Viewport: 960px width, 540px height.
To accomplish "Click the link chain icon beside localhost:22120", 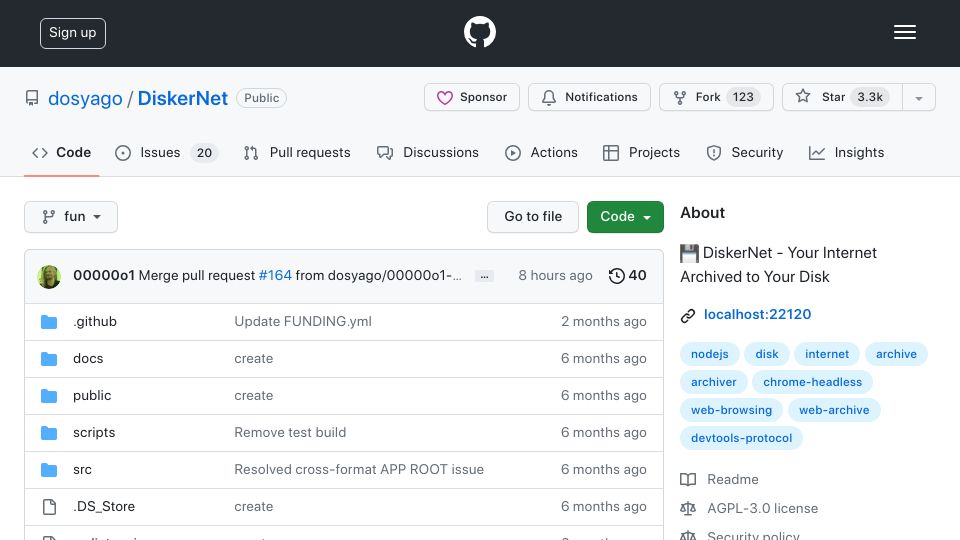I will click(688, 315).
